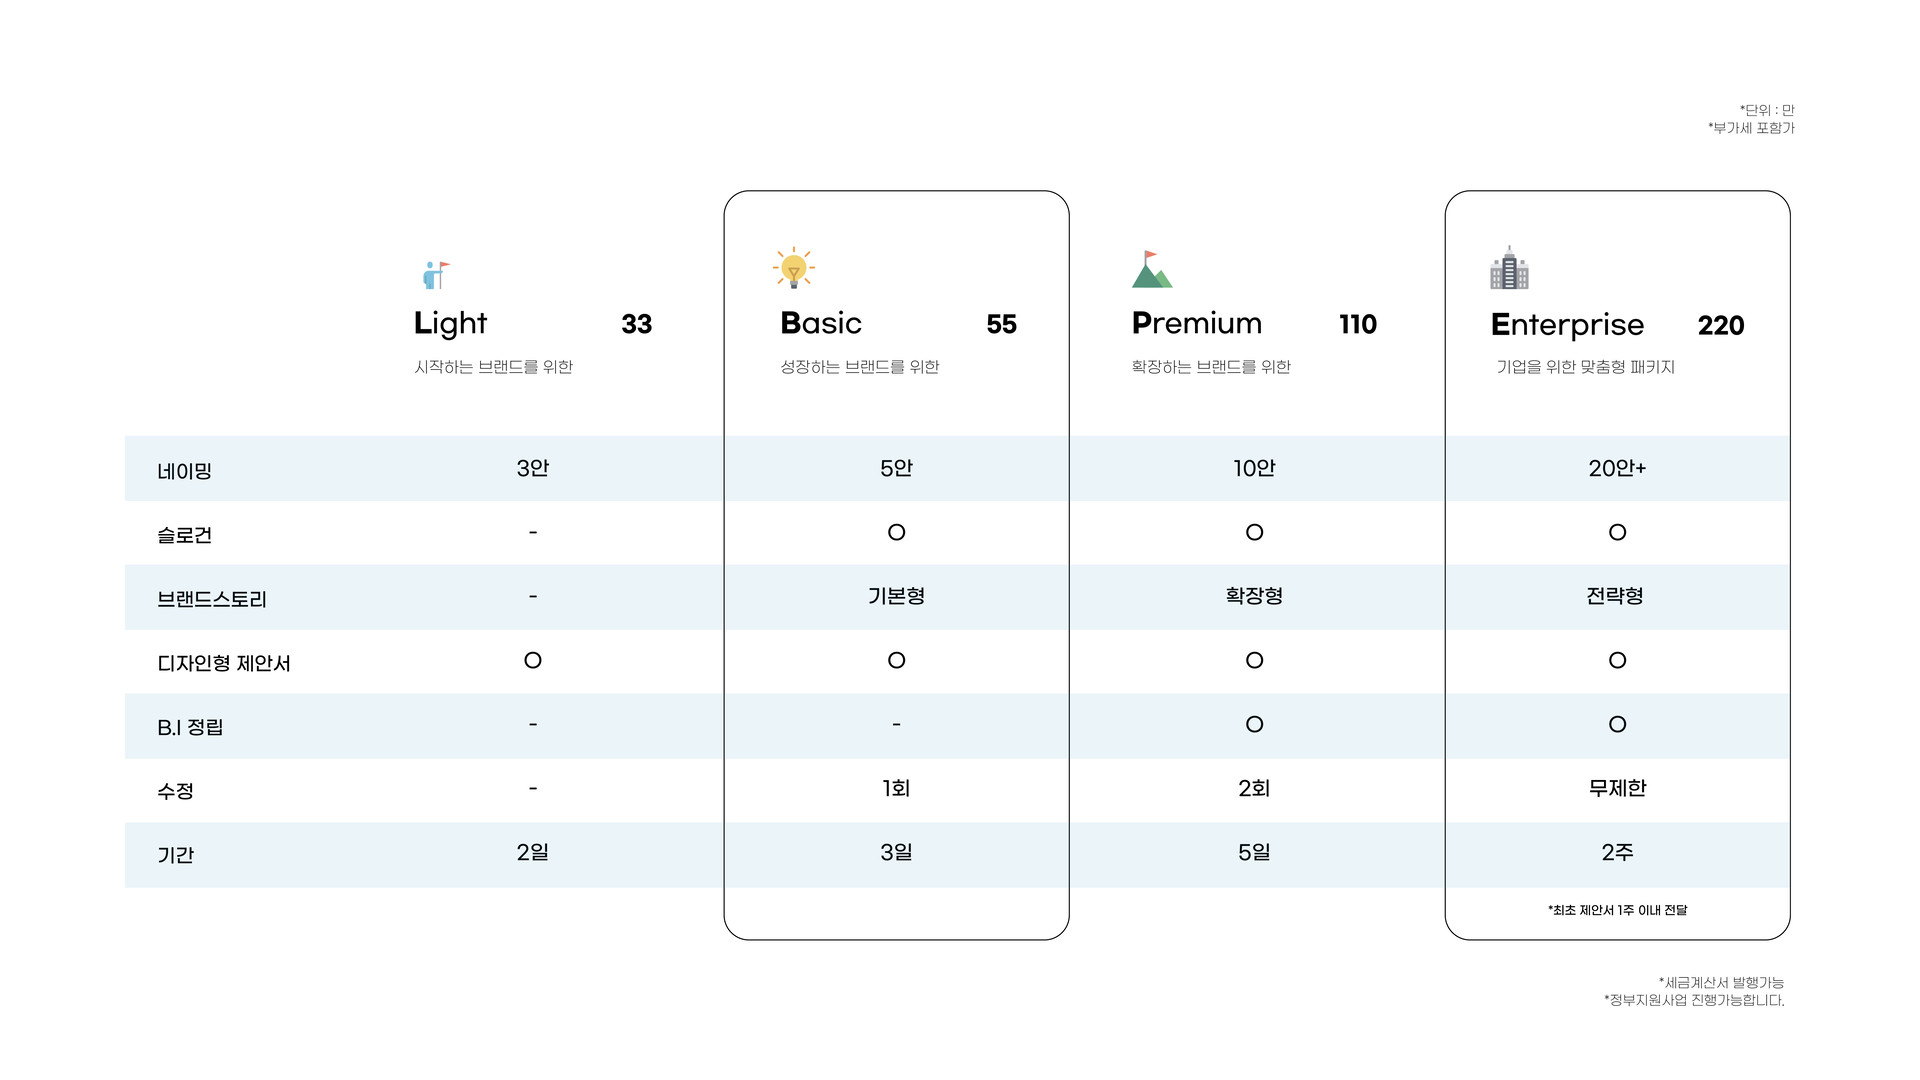Select the Light plan title
1920x1080 pixels.
click(x=450, y=324)
